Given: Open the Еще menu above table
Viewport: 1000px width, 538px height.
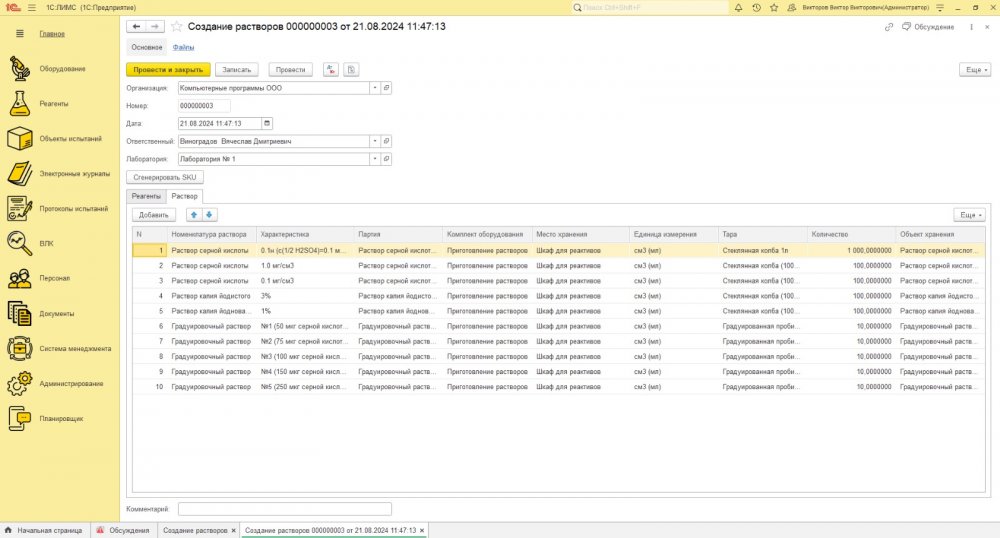Looking at the screenshot, I should tap(969, 215).
